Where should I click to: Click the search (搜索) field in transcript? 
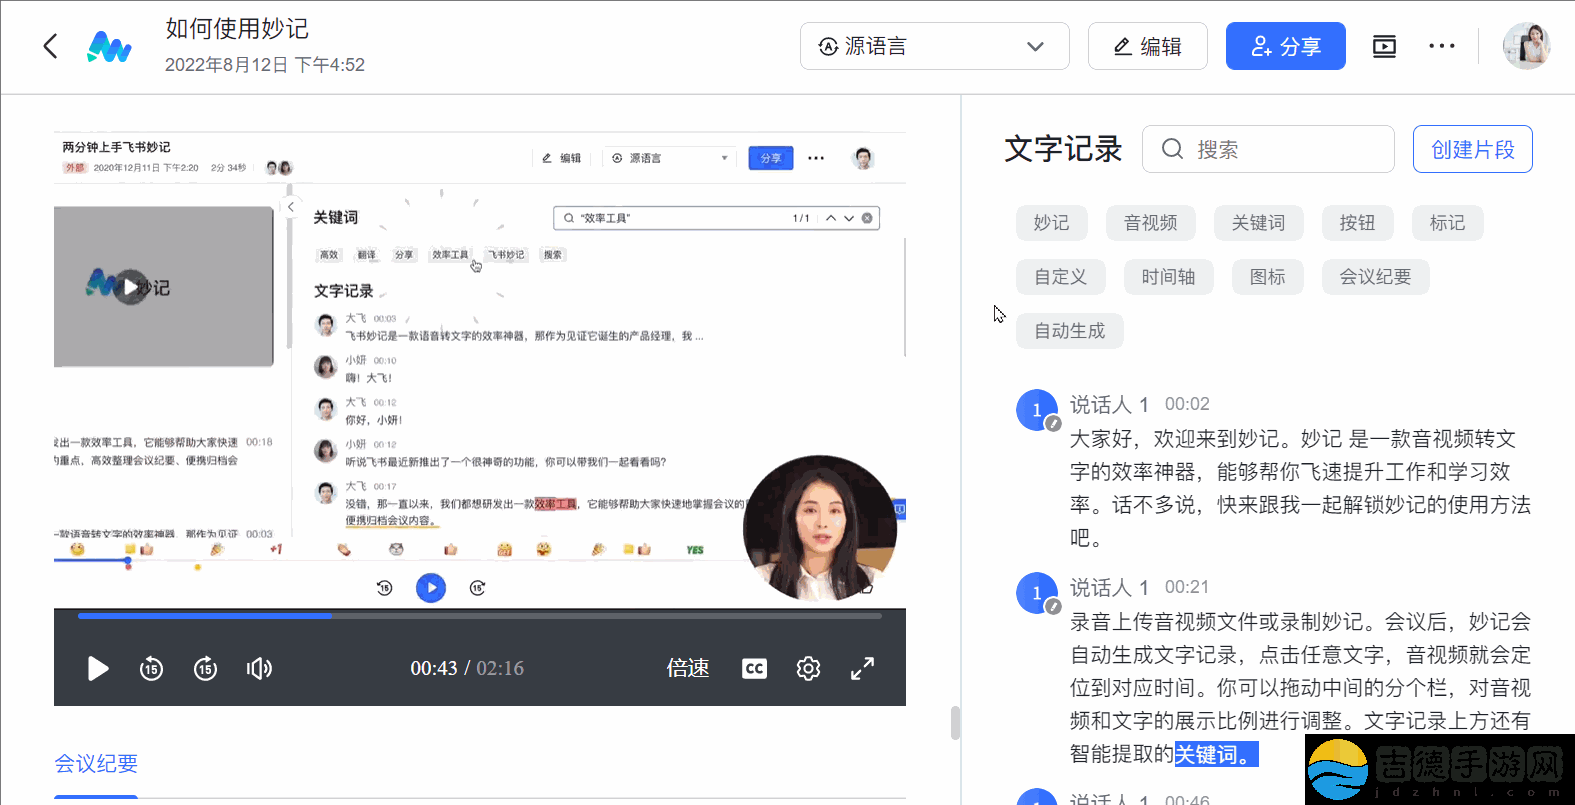(x=1268, y=149)
